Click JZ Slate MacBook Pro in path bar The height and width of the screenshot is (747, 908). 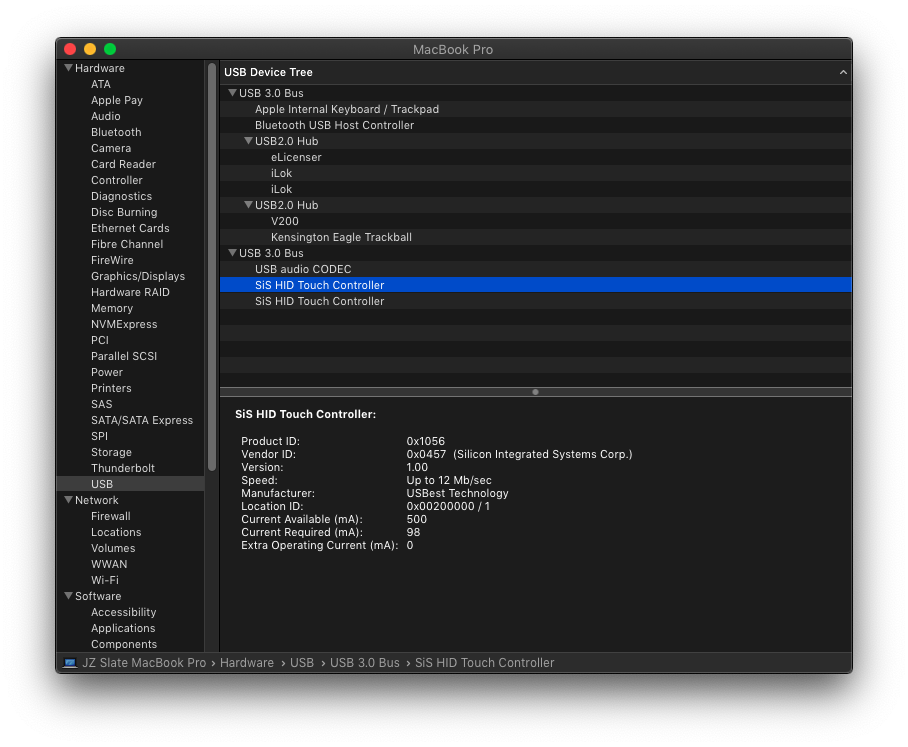click(x=144, y=663)
